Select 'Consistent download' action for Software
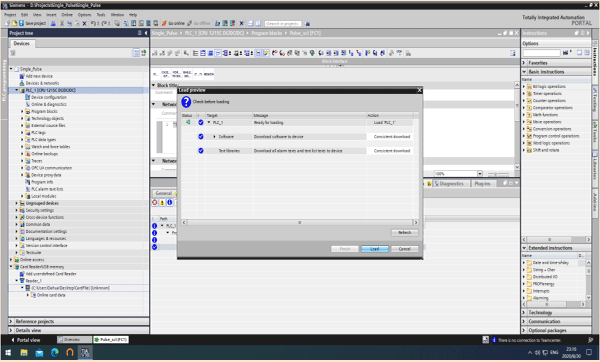Screen dimensions: 600x362 coord(391,137)
